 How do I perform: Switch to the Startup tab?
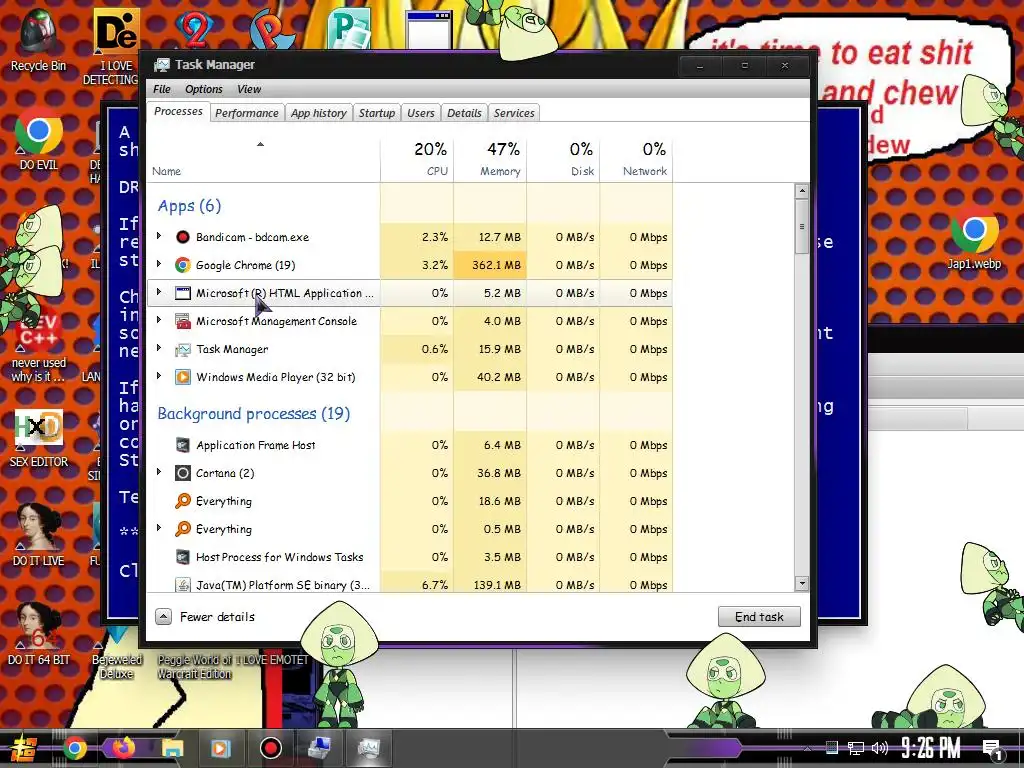[x=377, y=113]
